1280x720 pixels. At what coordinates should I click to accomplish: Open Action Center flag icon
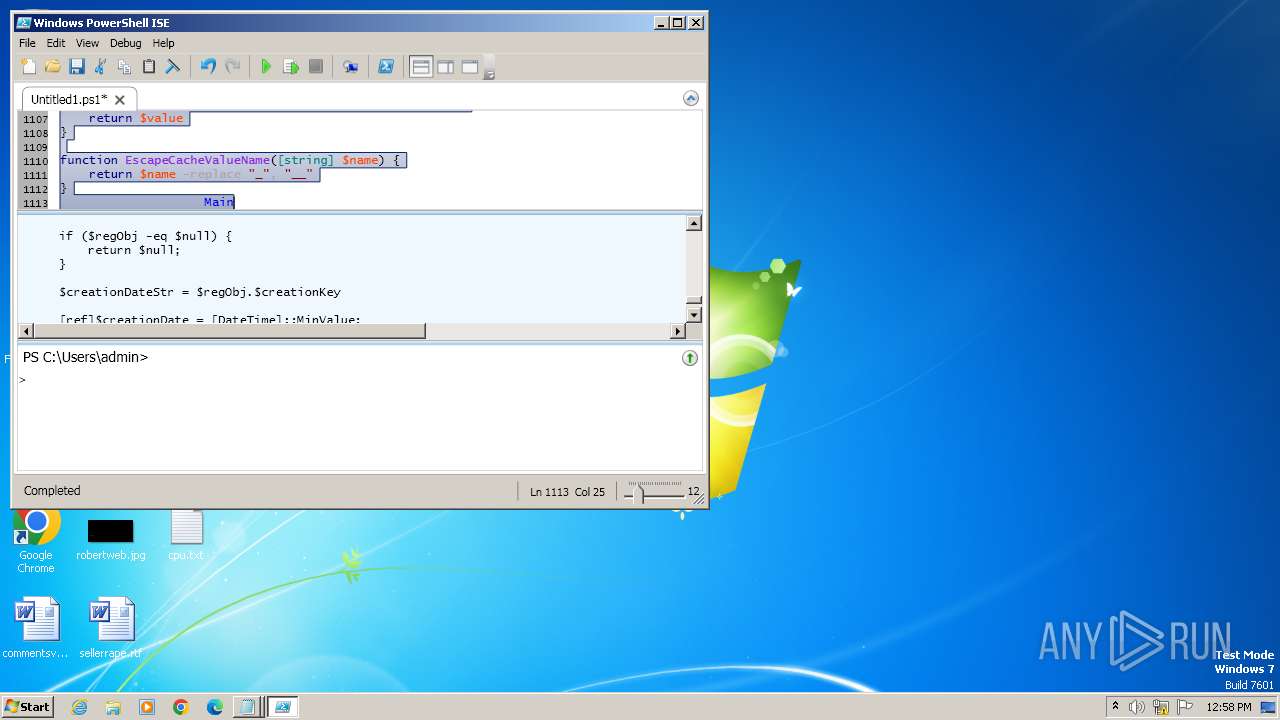coord(1185,707)
